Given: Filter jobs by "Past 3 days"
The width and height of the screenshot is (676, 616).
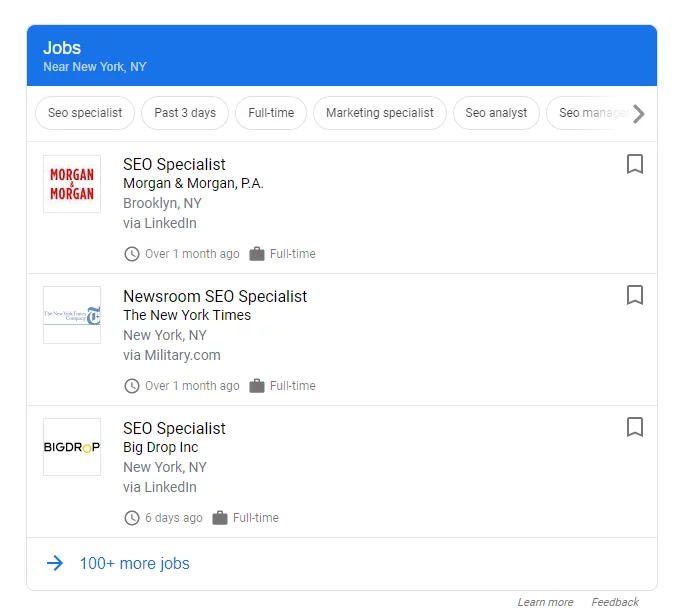Looking at the screenshot, I should [185, 113].
